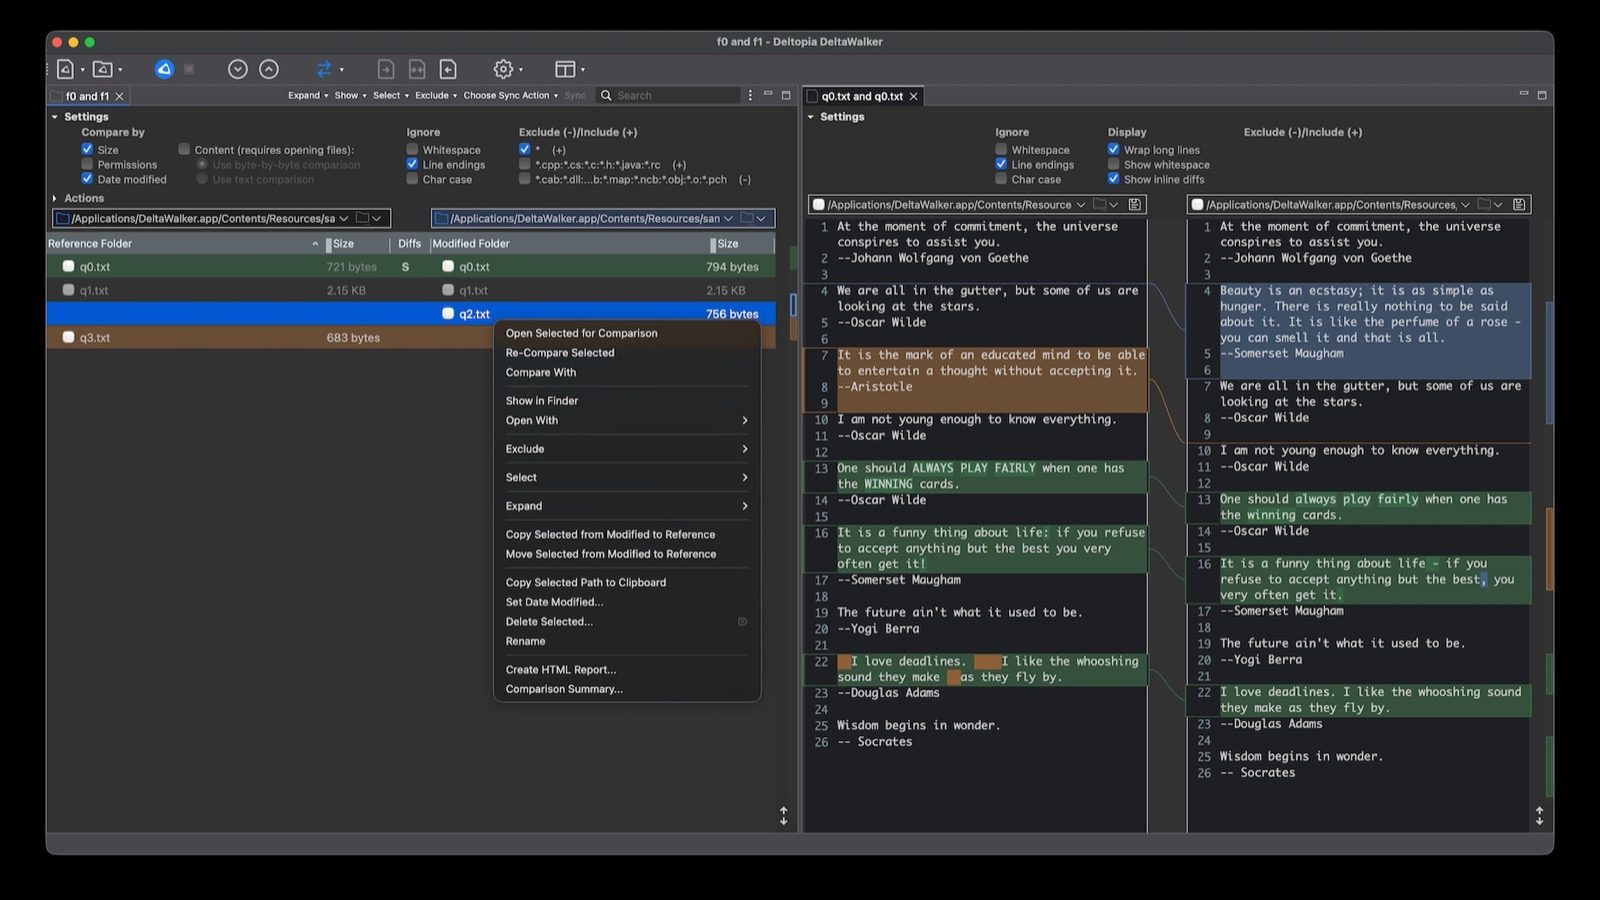Click the swap vertical arrows icon below the folder list
This screenshot has height=900, width=1600.
pos(783,816)
